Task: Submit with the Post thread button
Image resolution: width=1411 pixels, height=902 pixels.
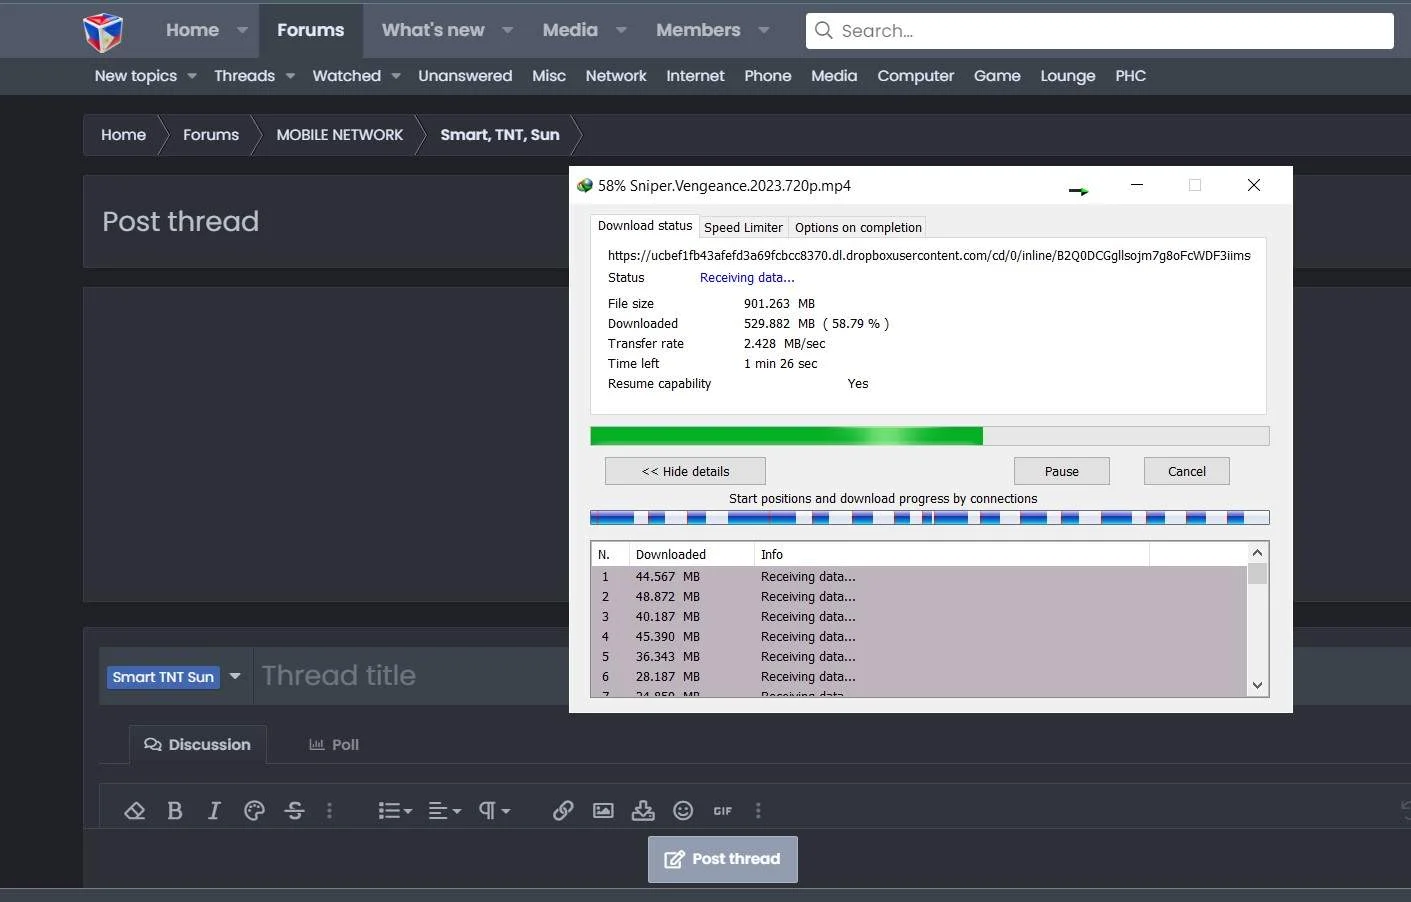Action: tap(723, 859)
